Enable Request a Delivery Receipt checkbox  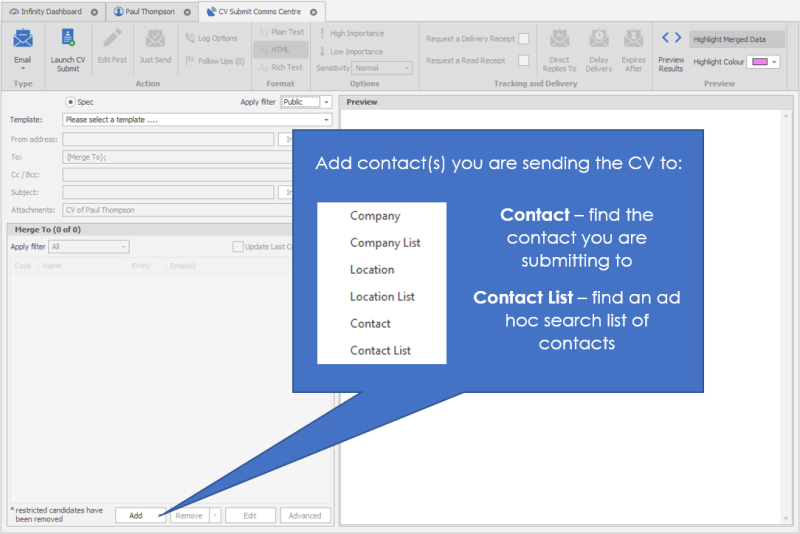tap(523, 39)
